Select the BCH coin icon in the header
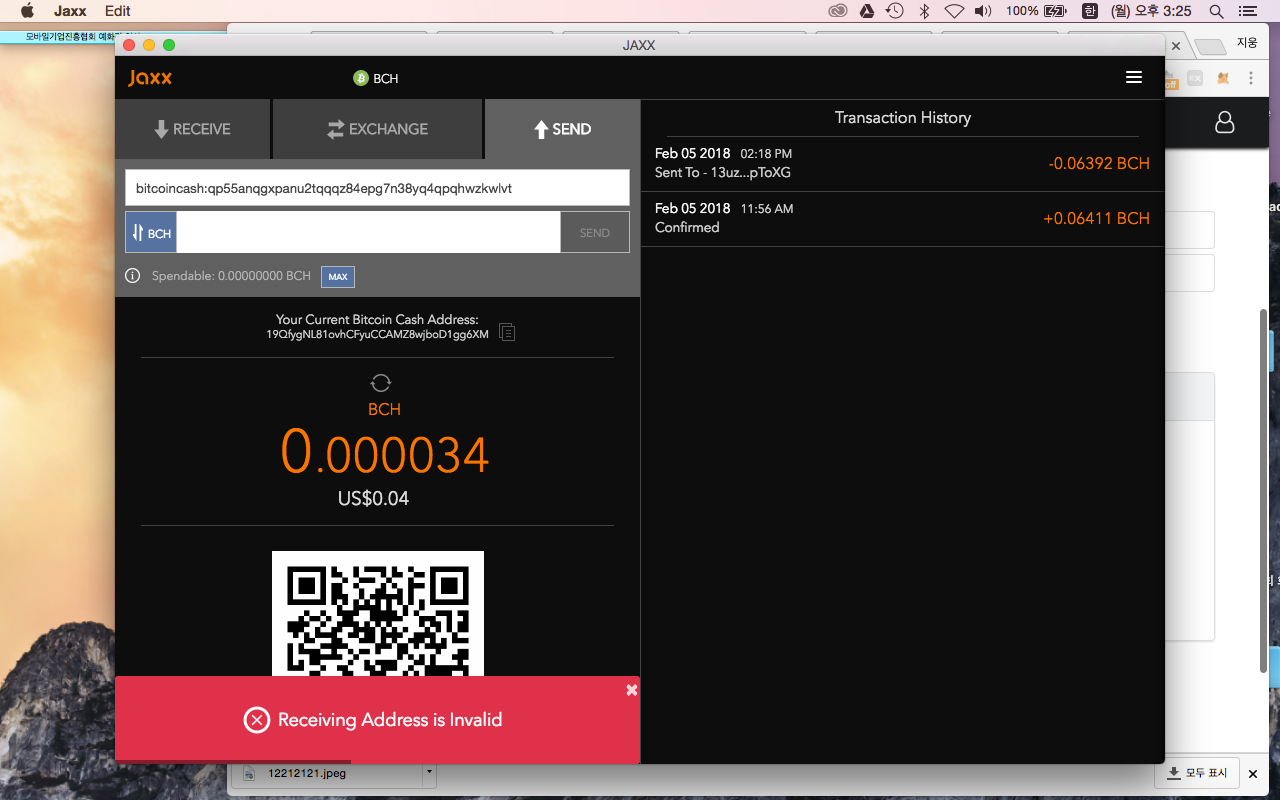 click(x=361, y=78)
